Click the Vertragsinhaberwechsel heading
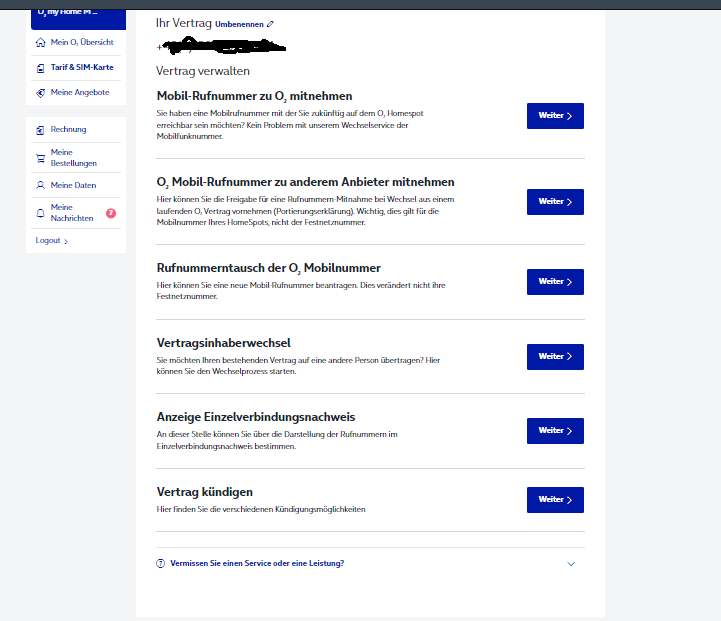721x621 pixels. click(x=223, y=343)
